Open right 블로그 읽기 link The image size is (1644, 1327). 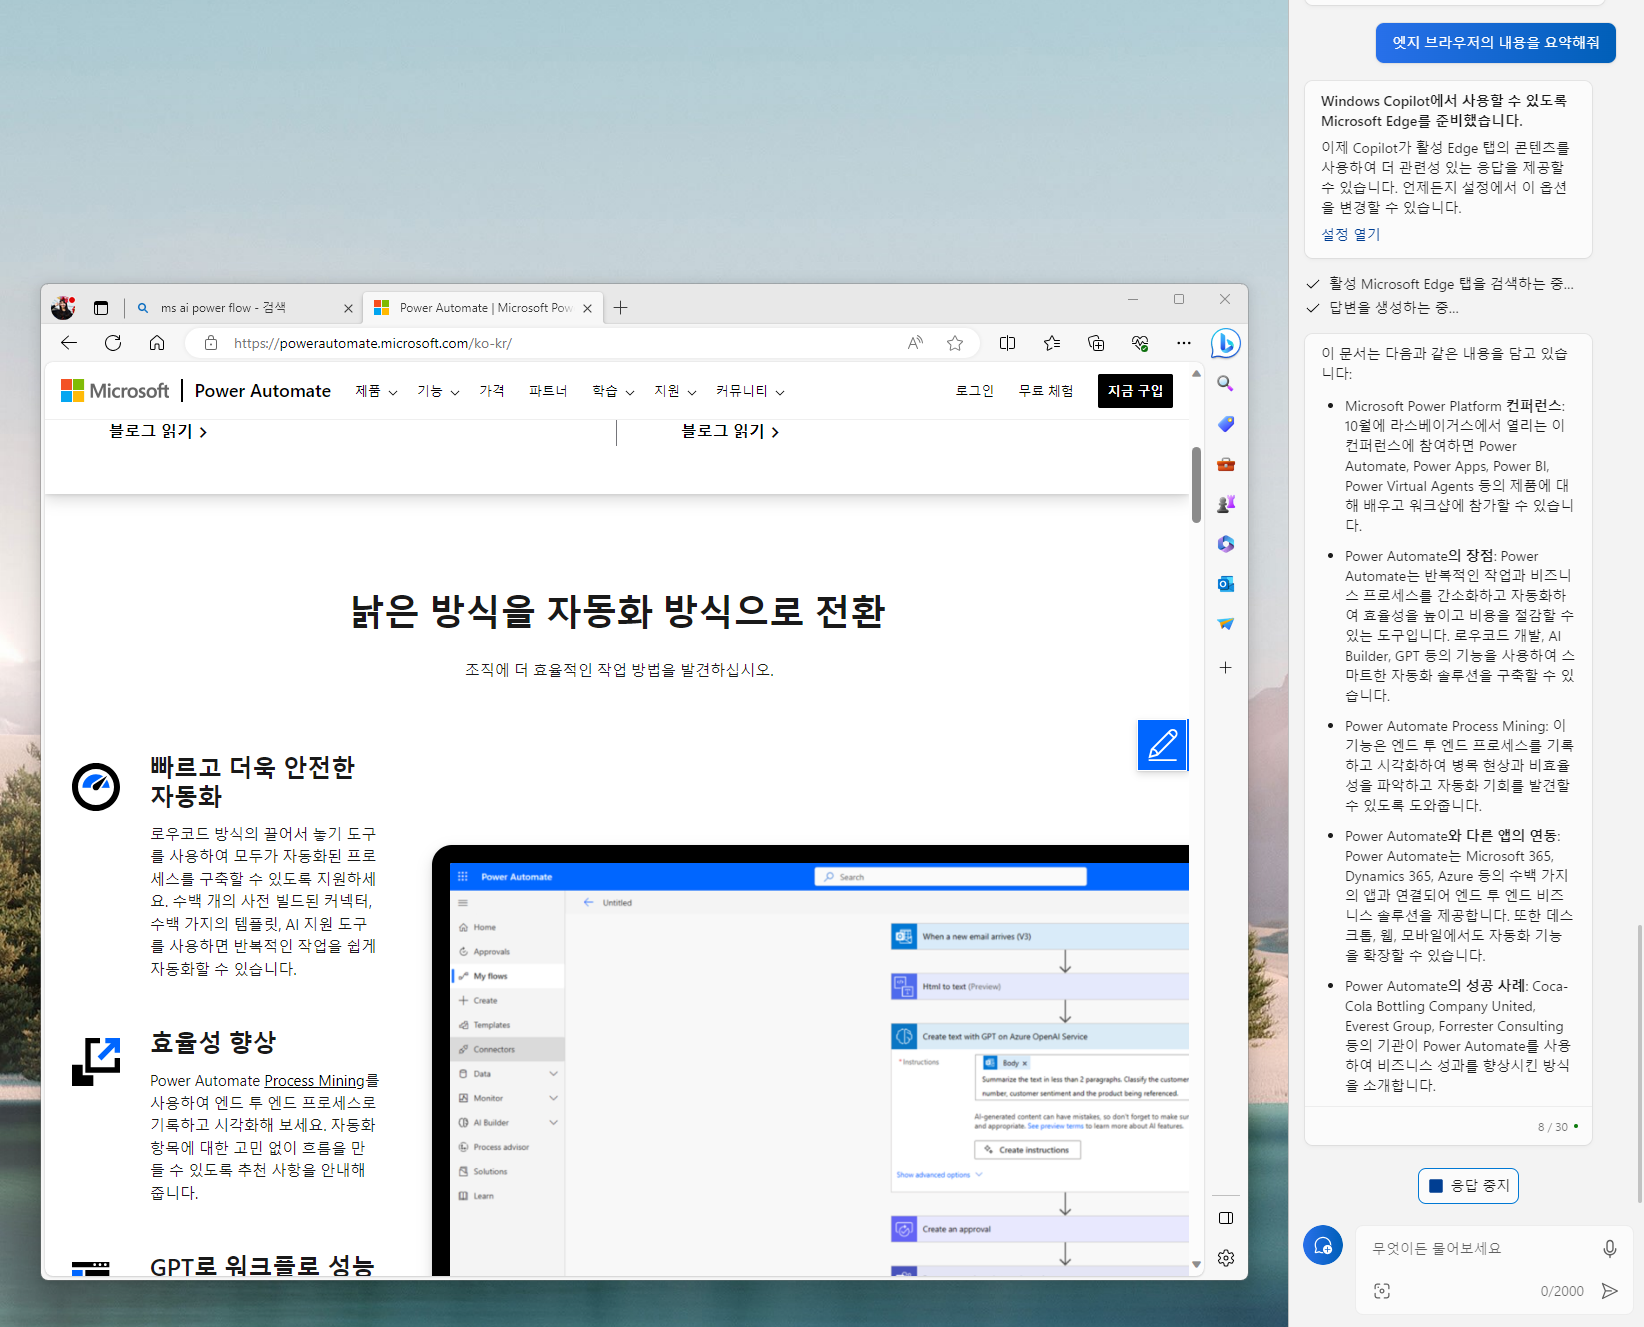pyautogui.click(x=730, y=431)
